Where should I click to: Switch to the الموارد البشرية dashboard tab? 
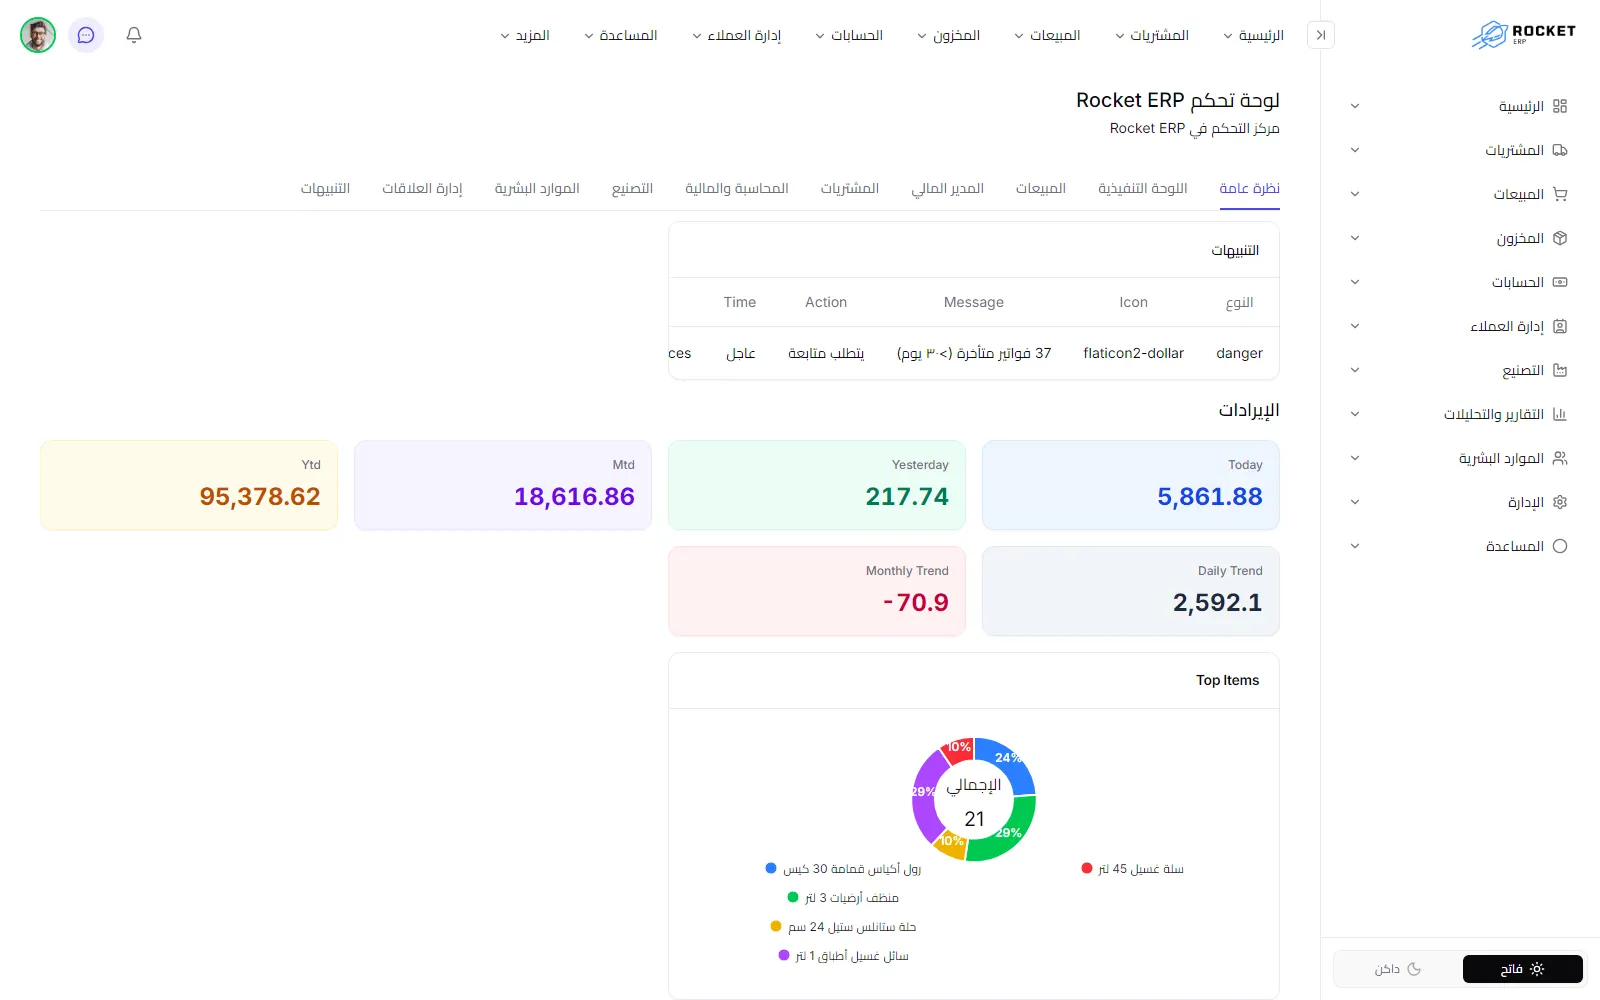point(537,188)
